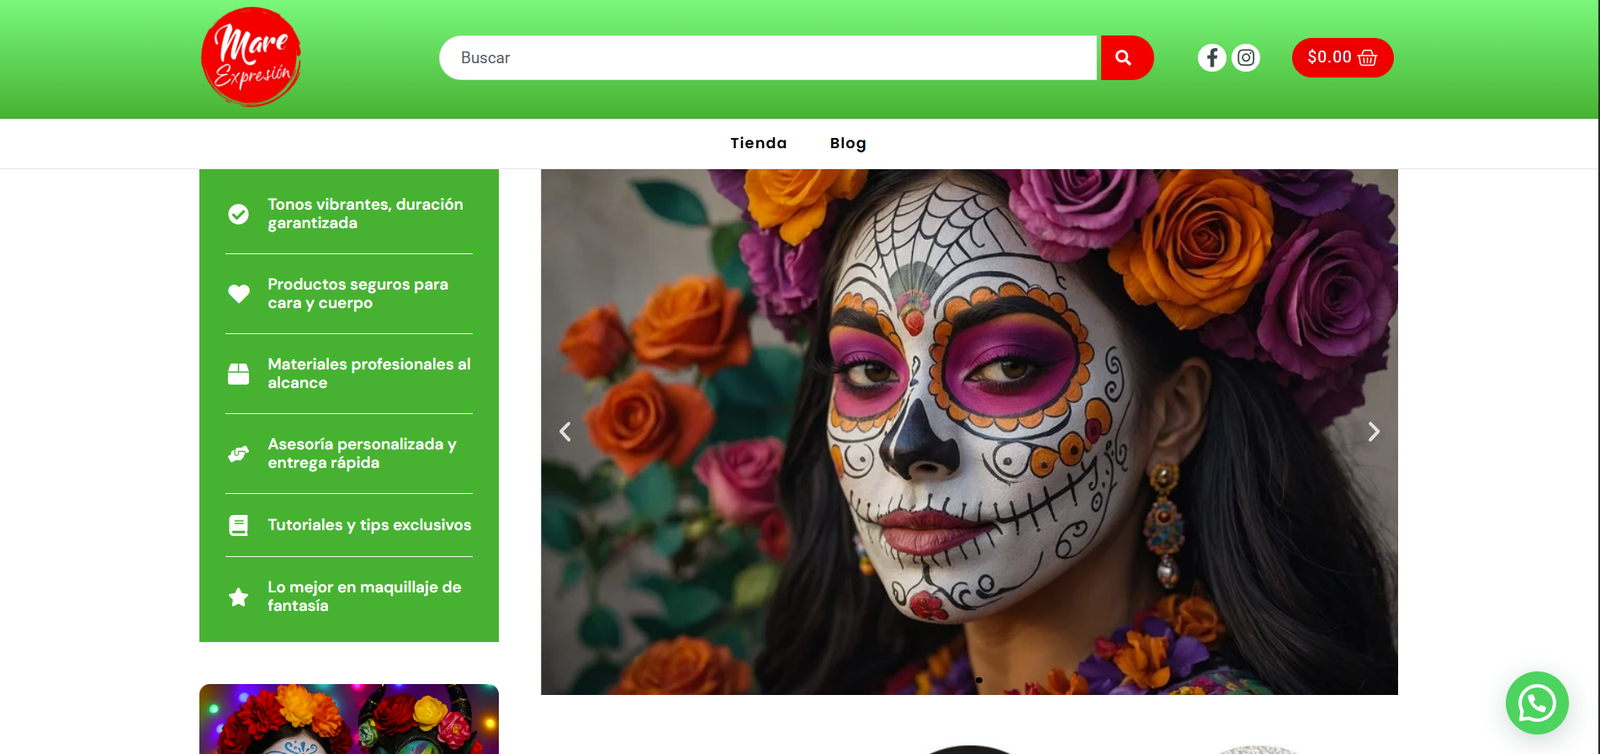Viewport: 1600px width, 754px height.
Task: Click the Mare Expresión logo
Action: click(x=251, y=57)
